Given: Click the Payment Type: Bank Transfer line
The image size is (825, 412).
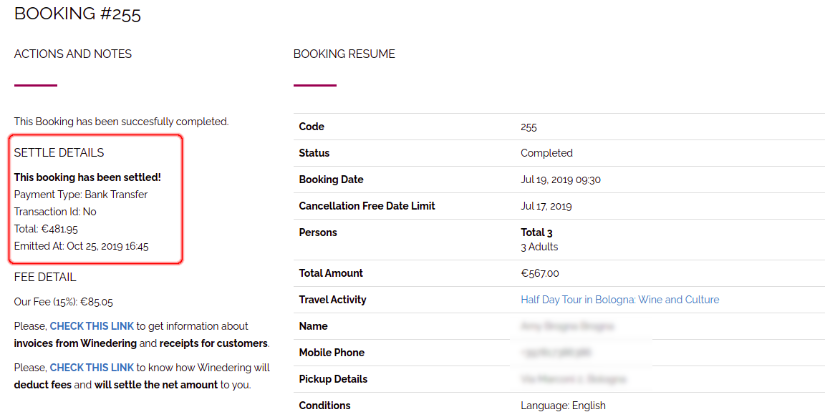Looking at the screenshot, I should 80,194.
